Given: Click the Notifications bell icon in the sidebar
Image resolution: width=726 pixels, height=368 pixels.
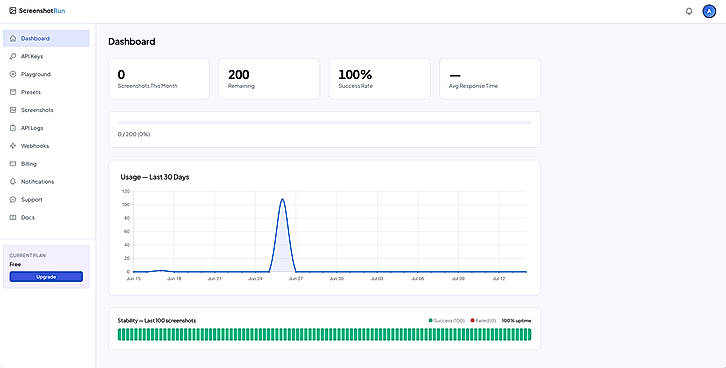Looking at the screenshot, I should pyautogui.click(x=13, y=181).
